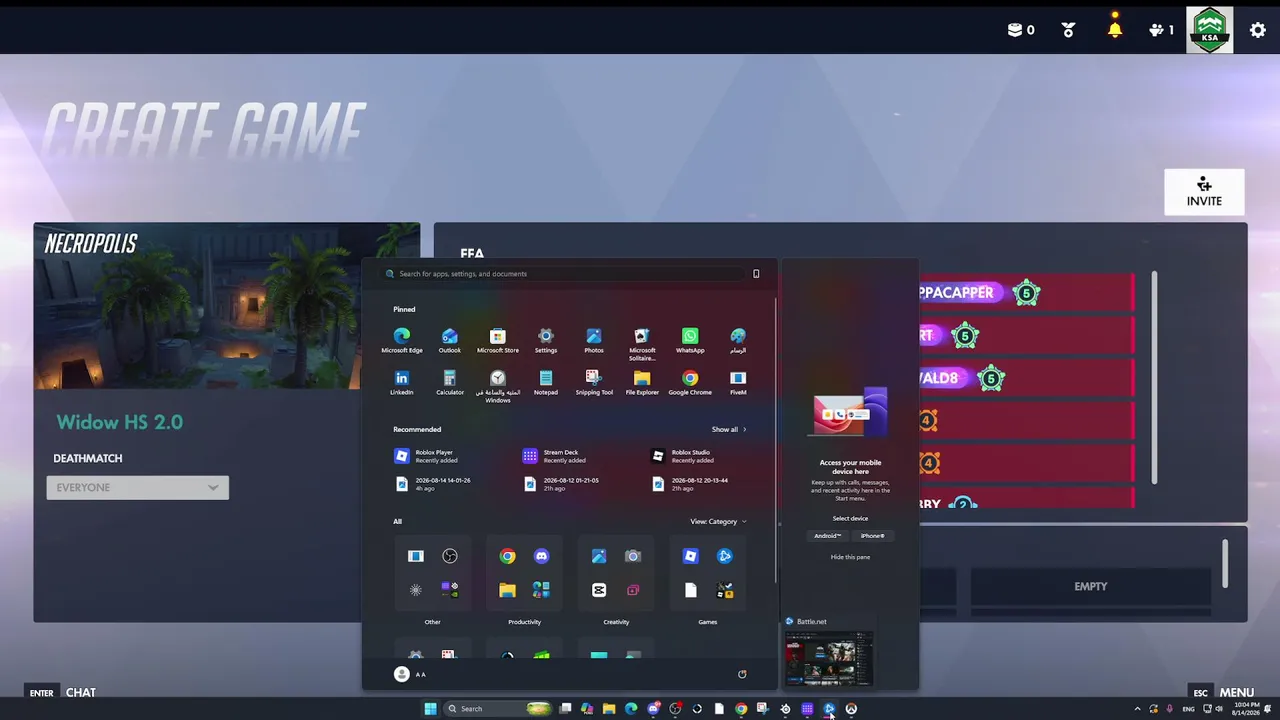Viewport: 1280px width, 720px height.
Task: Click the currency stack icon showing 0
Action: point(1021,30)
